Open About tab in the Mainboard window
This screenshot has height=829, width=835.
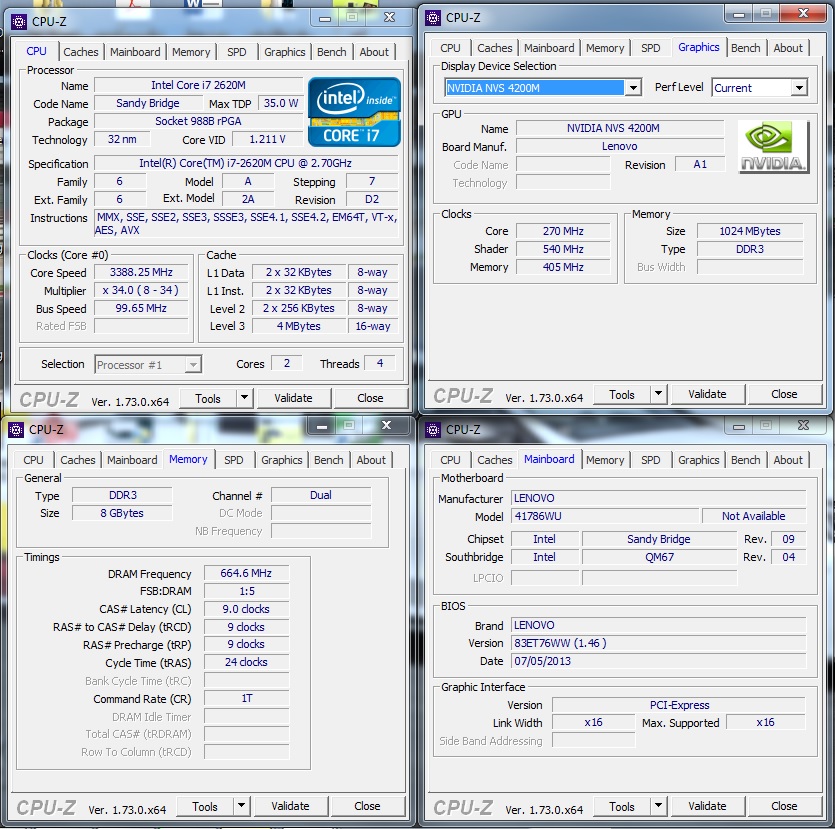pos(788,460)
